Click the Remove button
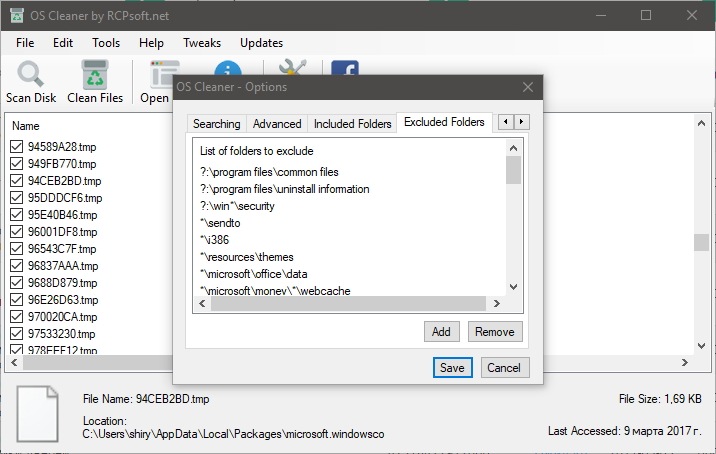 coord(495,332)
